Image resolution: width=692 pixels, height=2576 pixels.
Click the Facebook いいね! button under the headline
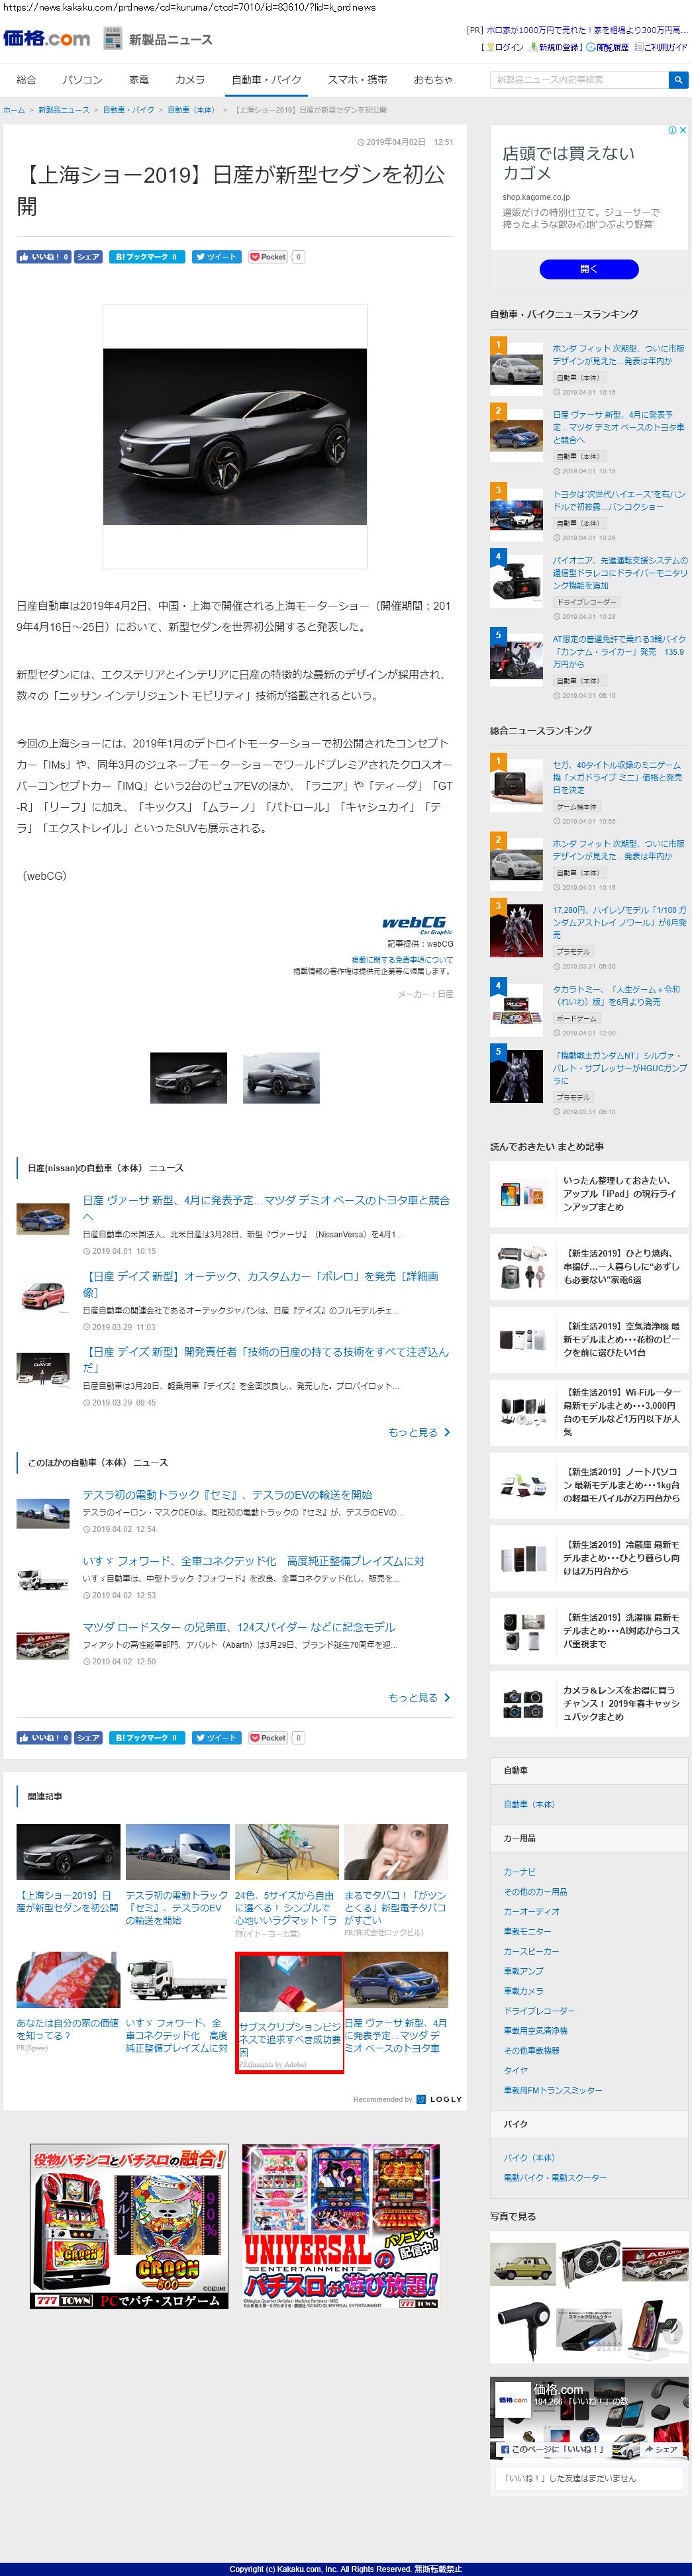pyautogui.click(x=43, y=257)
